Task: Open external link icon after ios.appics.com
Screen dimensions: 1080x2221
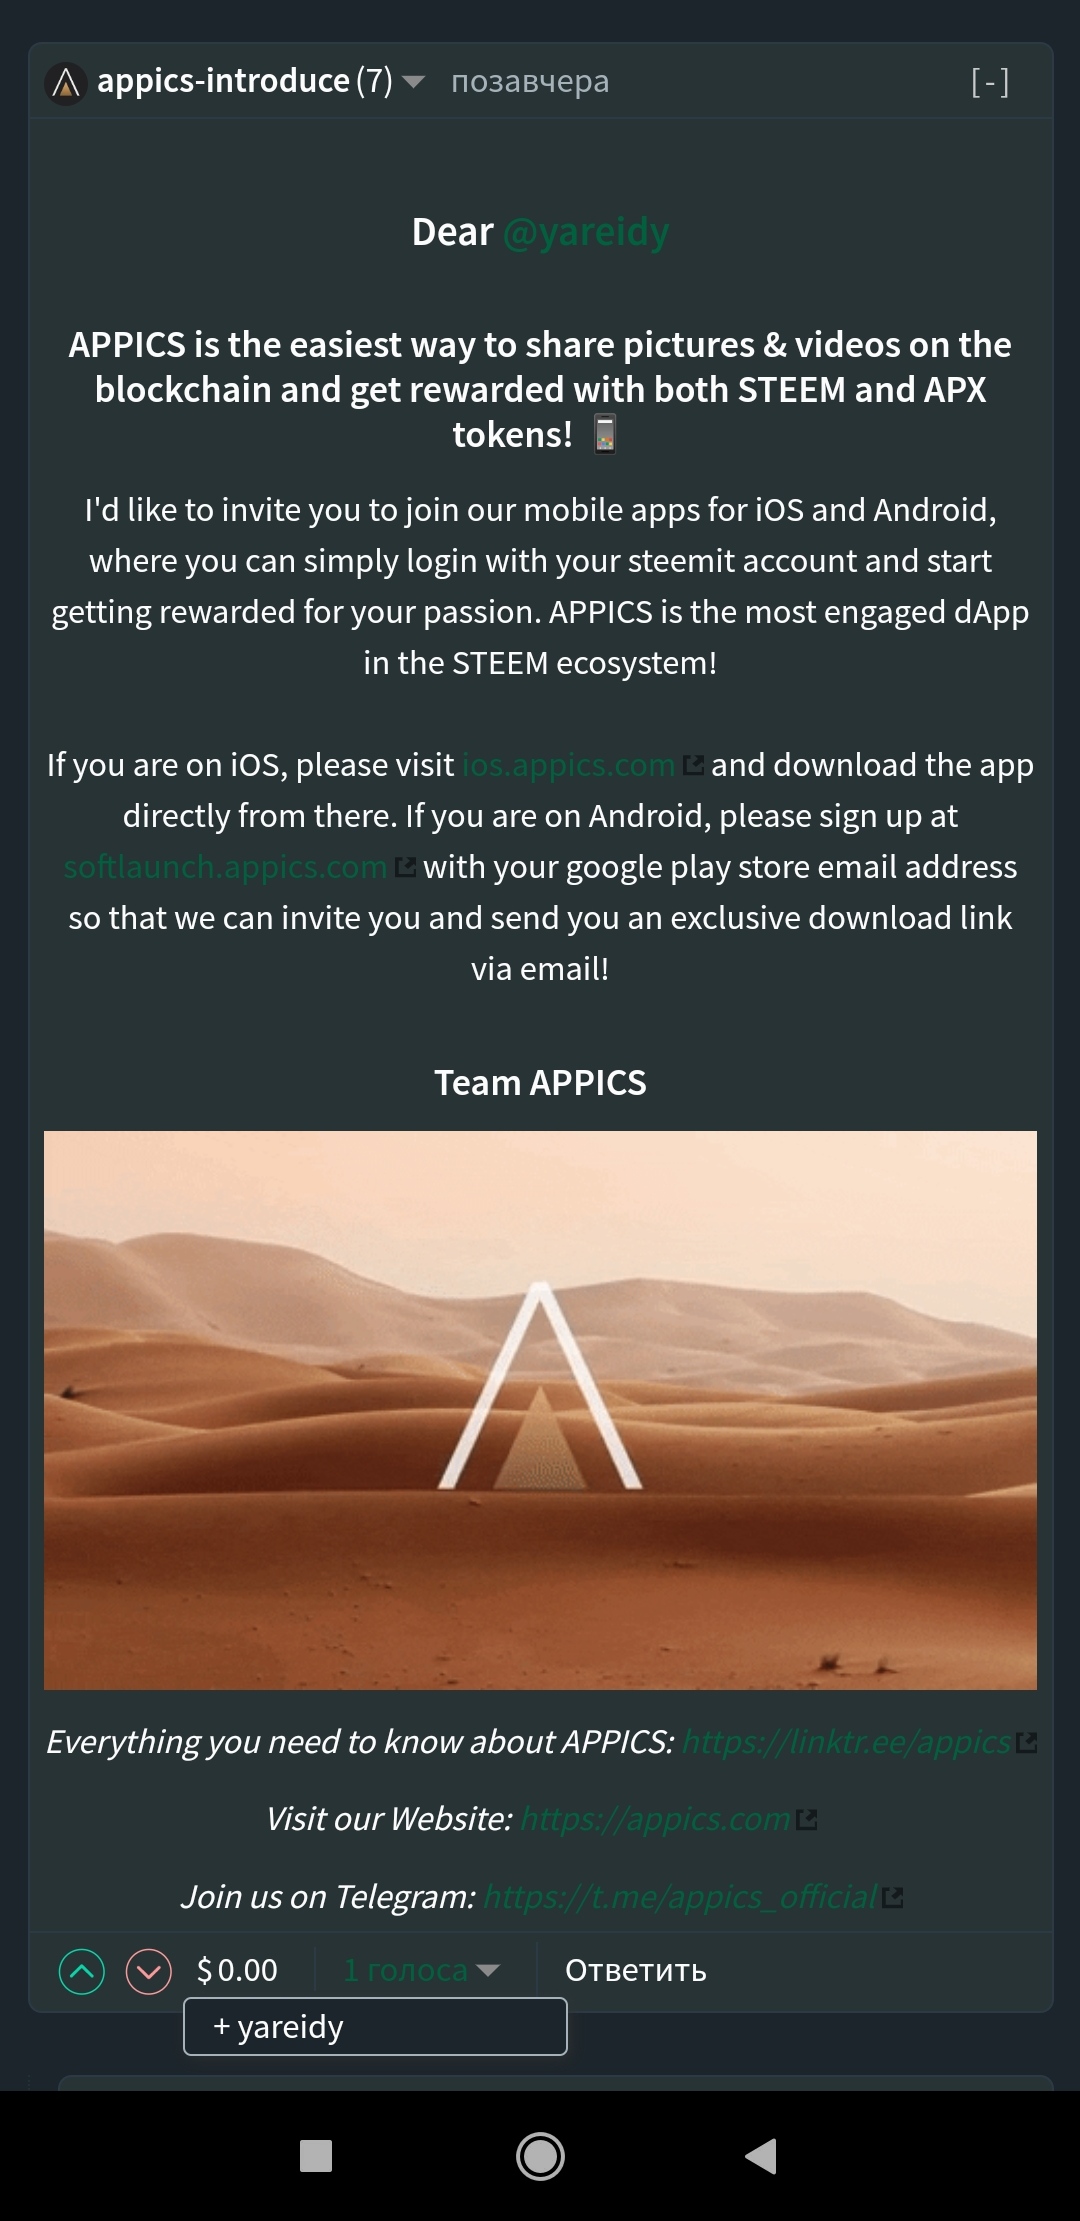Action: click(693, 765)
